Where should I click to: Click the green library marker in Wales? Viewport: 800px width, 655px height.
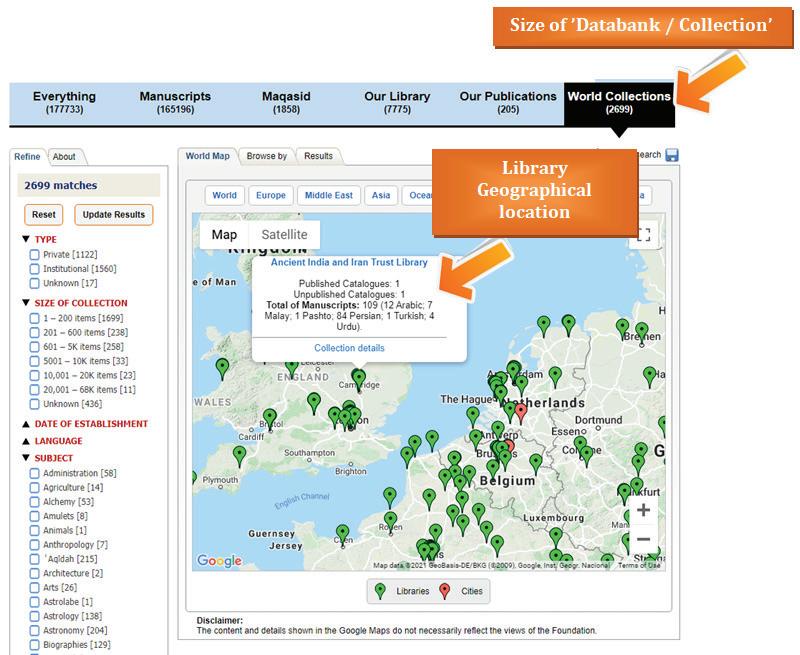pos(222,368)
